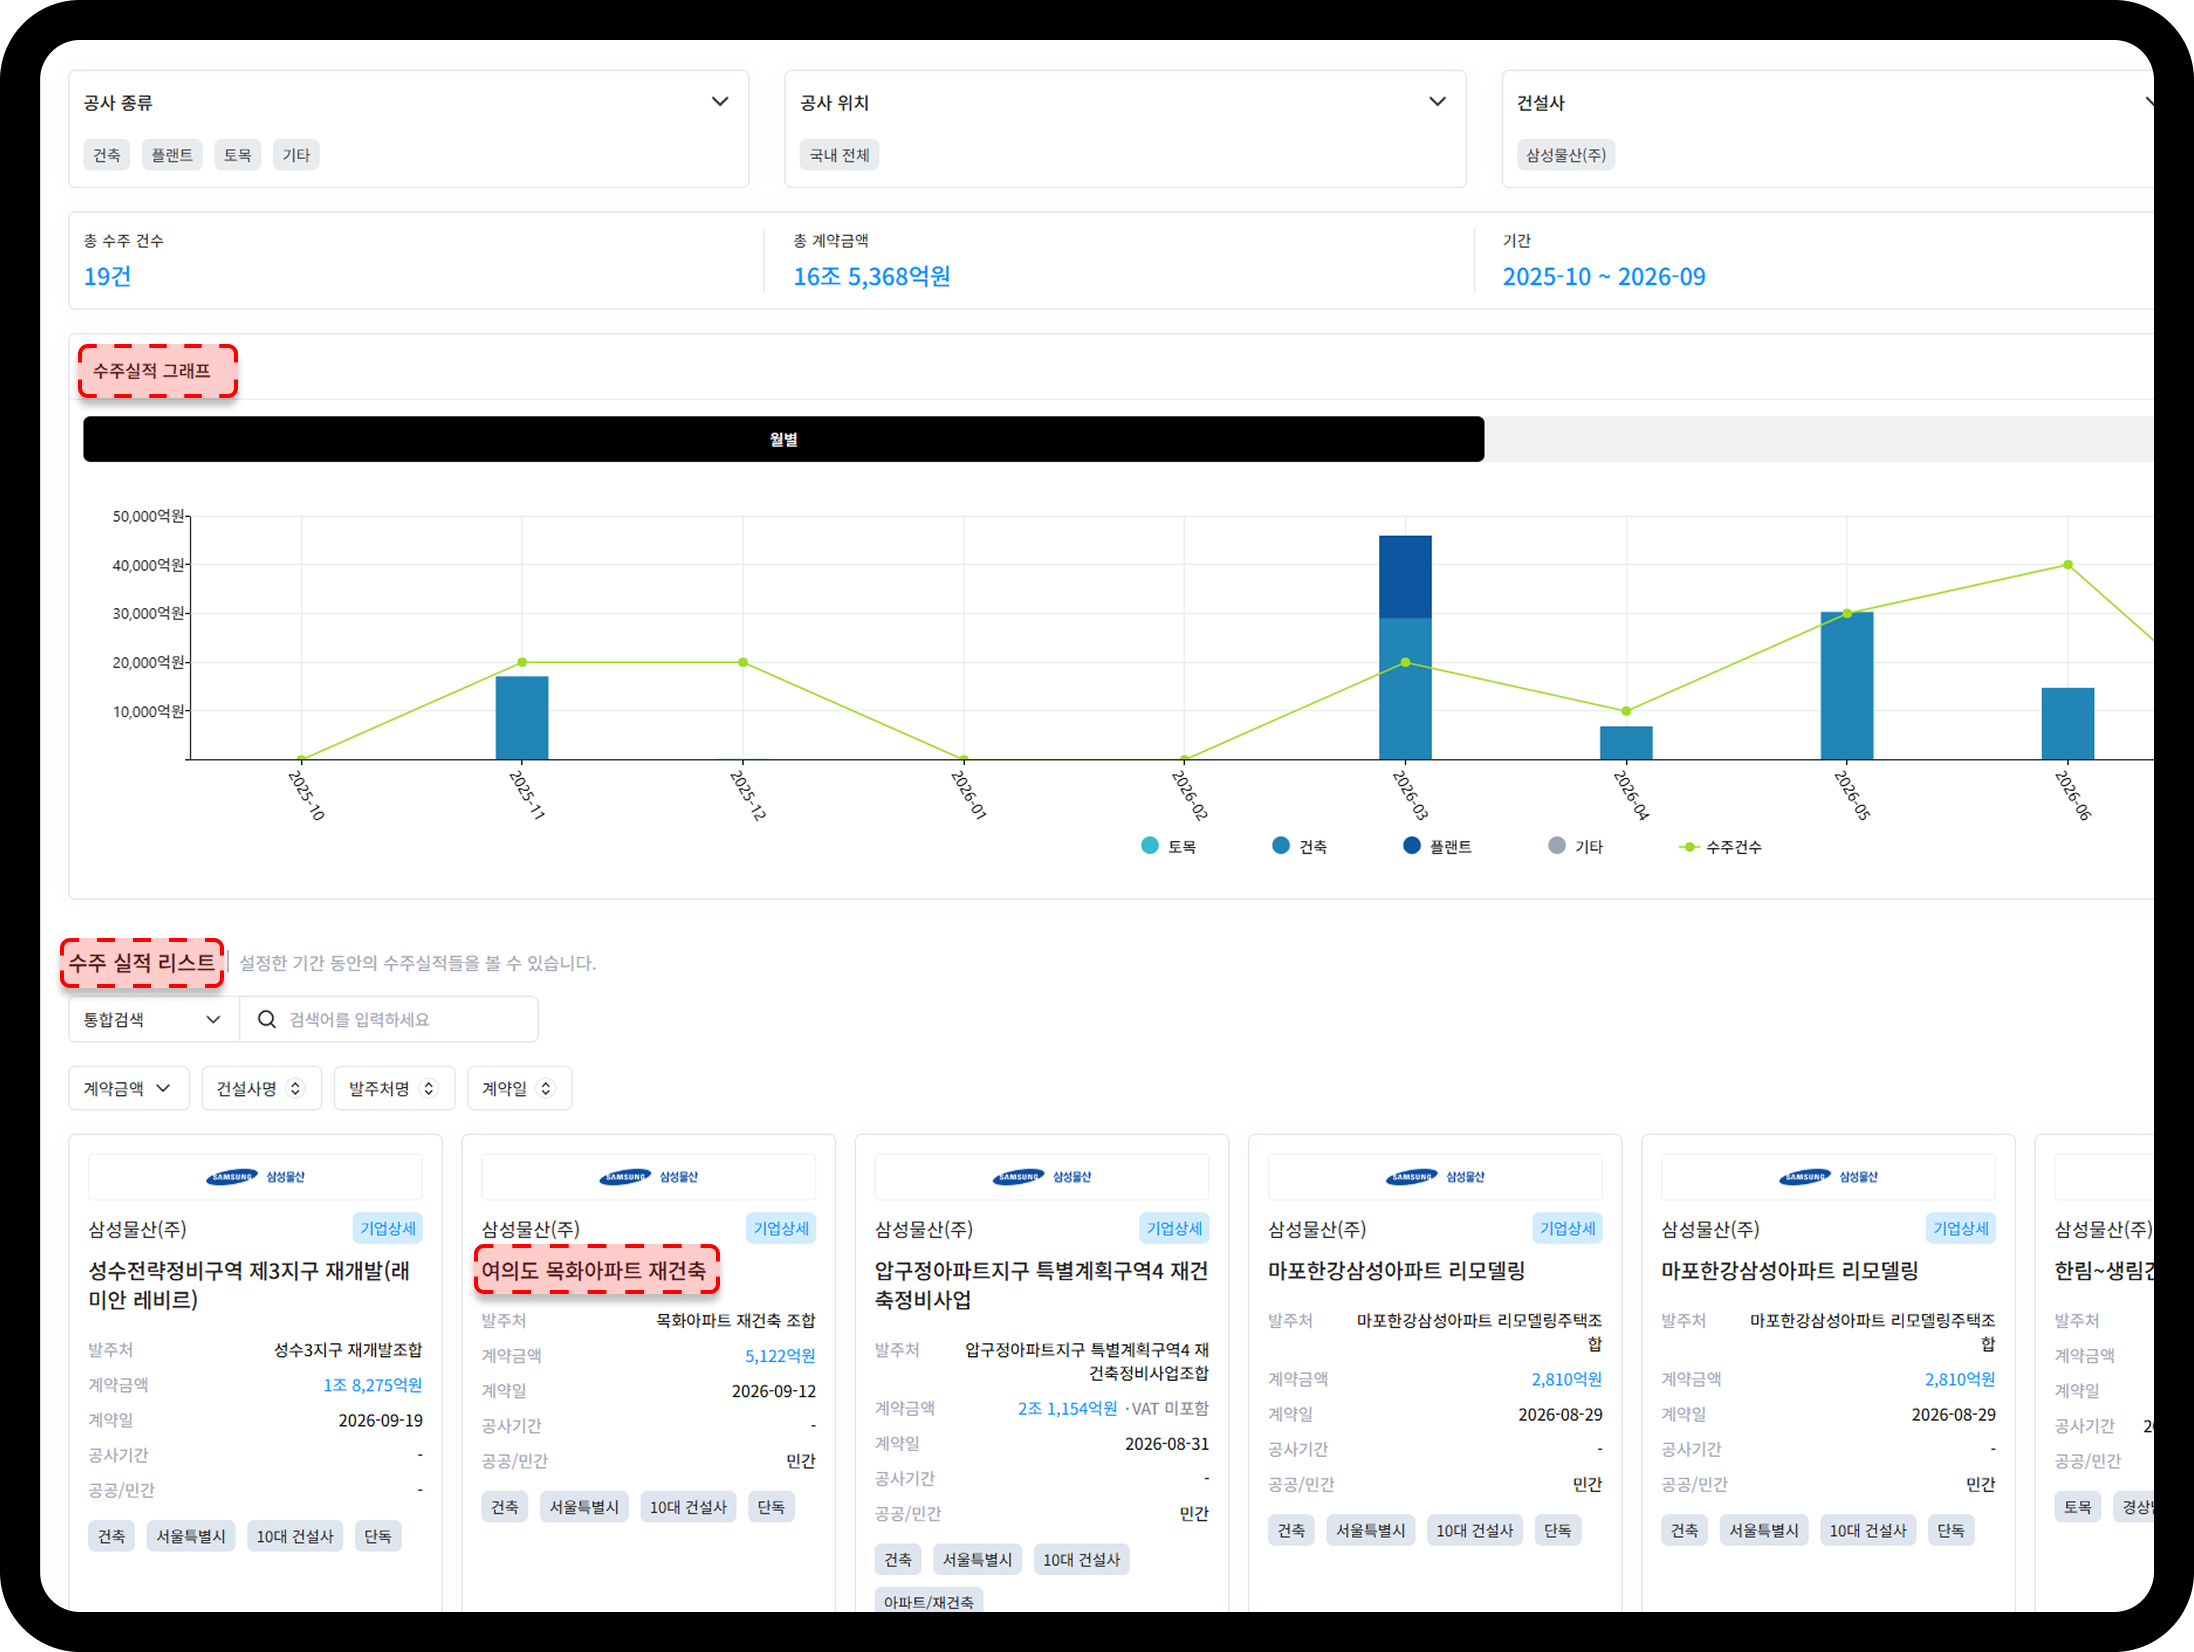The width and height of the screenshot is (2194, 1652).
Task: Sort by 계약일
Action: click(x=519, y=1088)
